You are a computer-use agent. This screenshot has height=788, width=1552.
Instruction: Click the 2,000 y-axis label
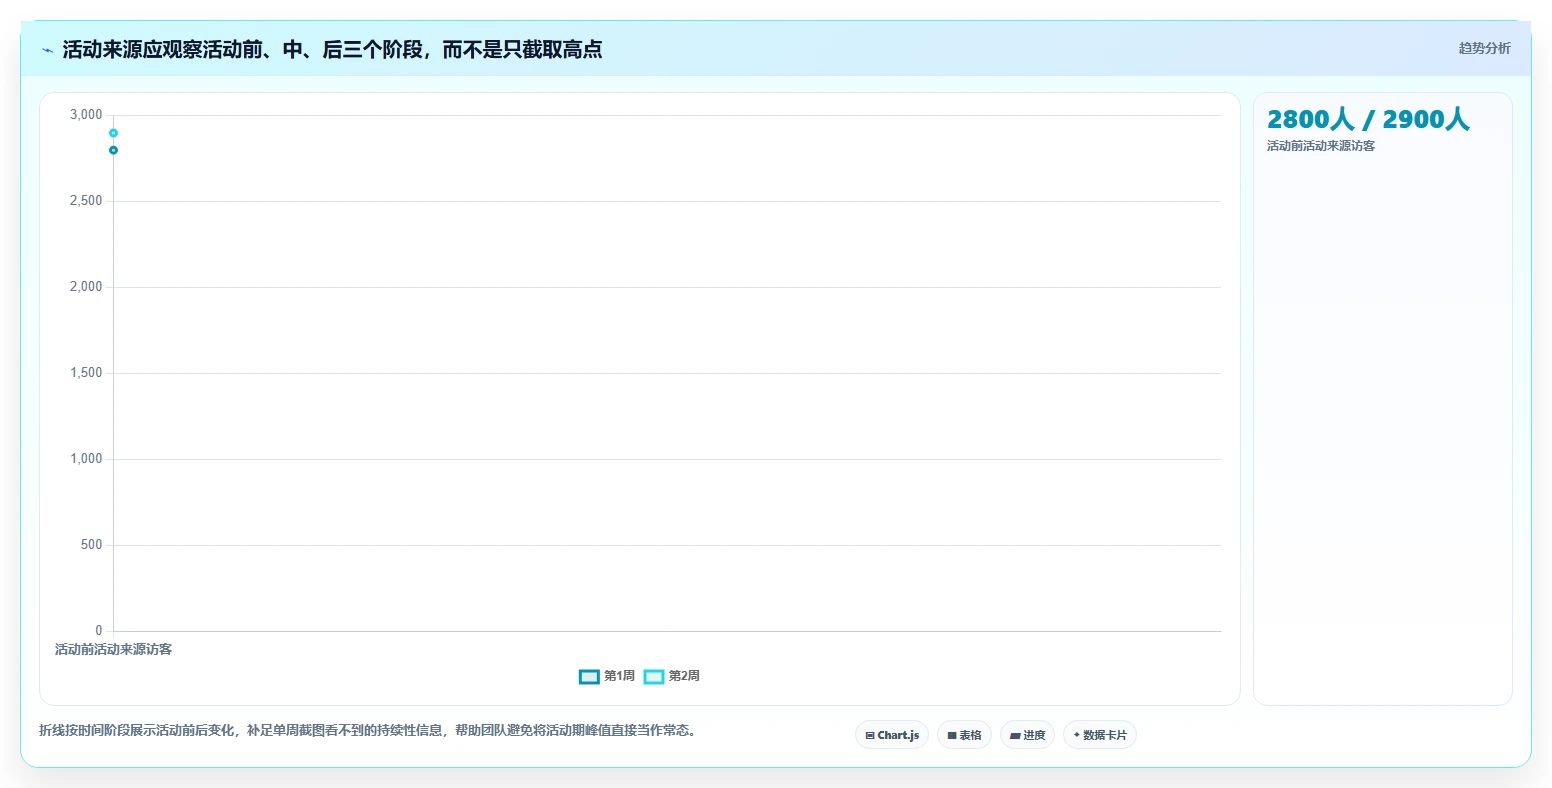(86, 287)
